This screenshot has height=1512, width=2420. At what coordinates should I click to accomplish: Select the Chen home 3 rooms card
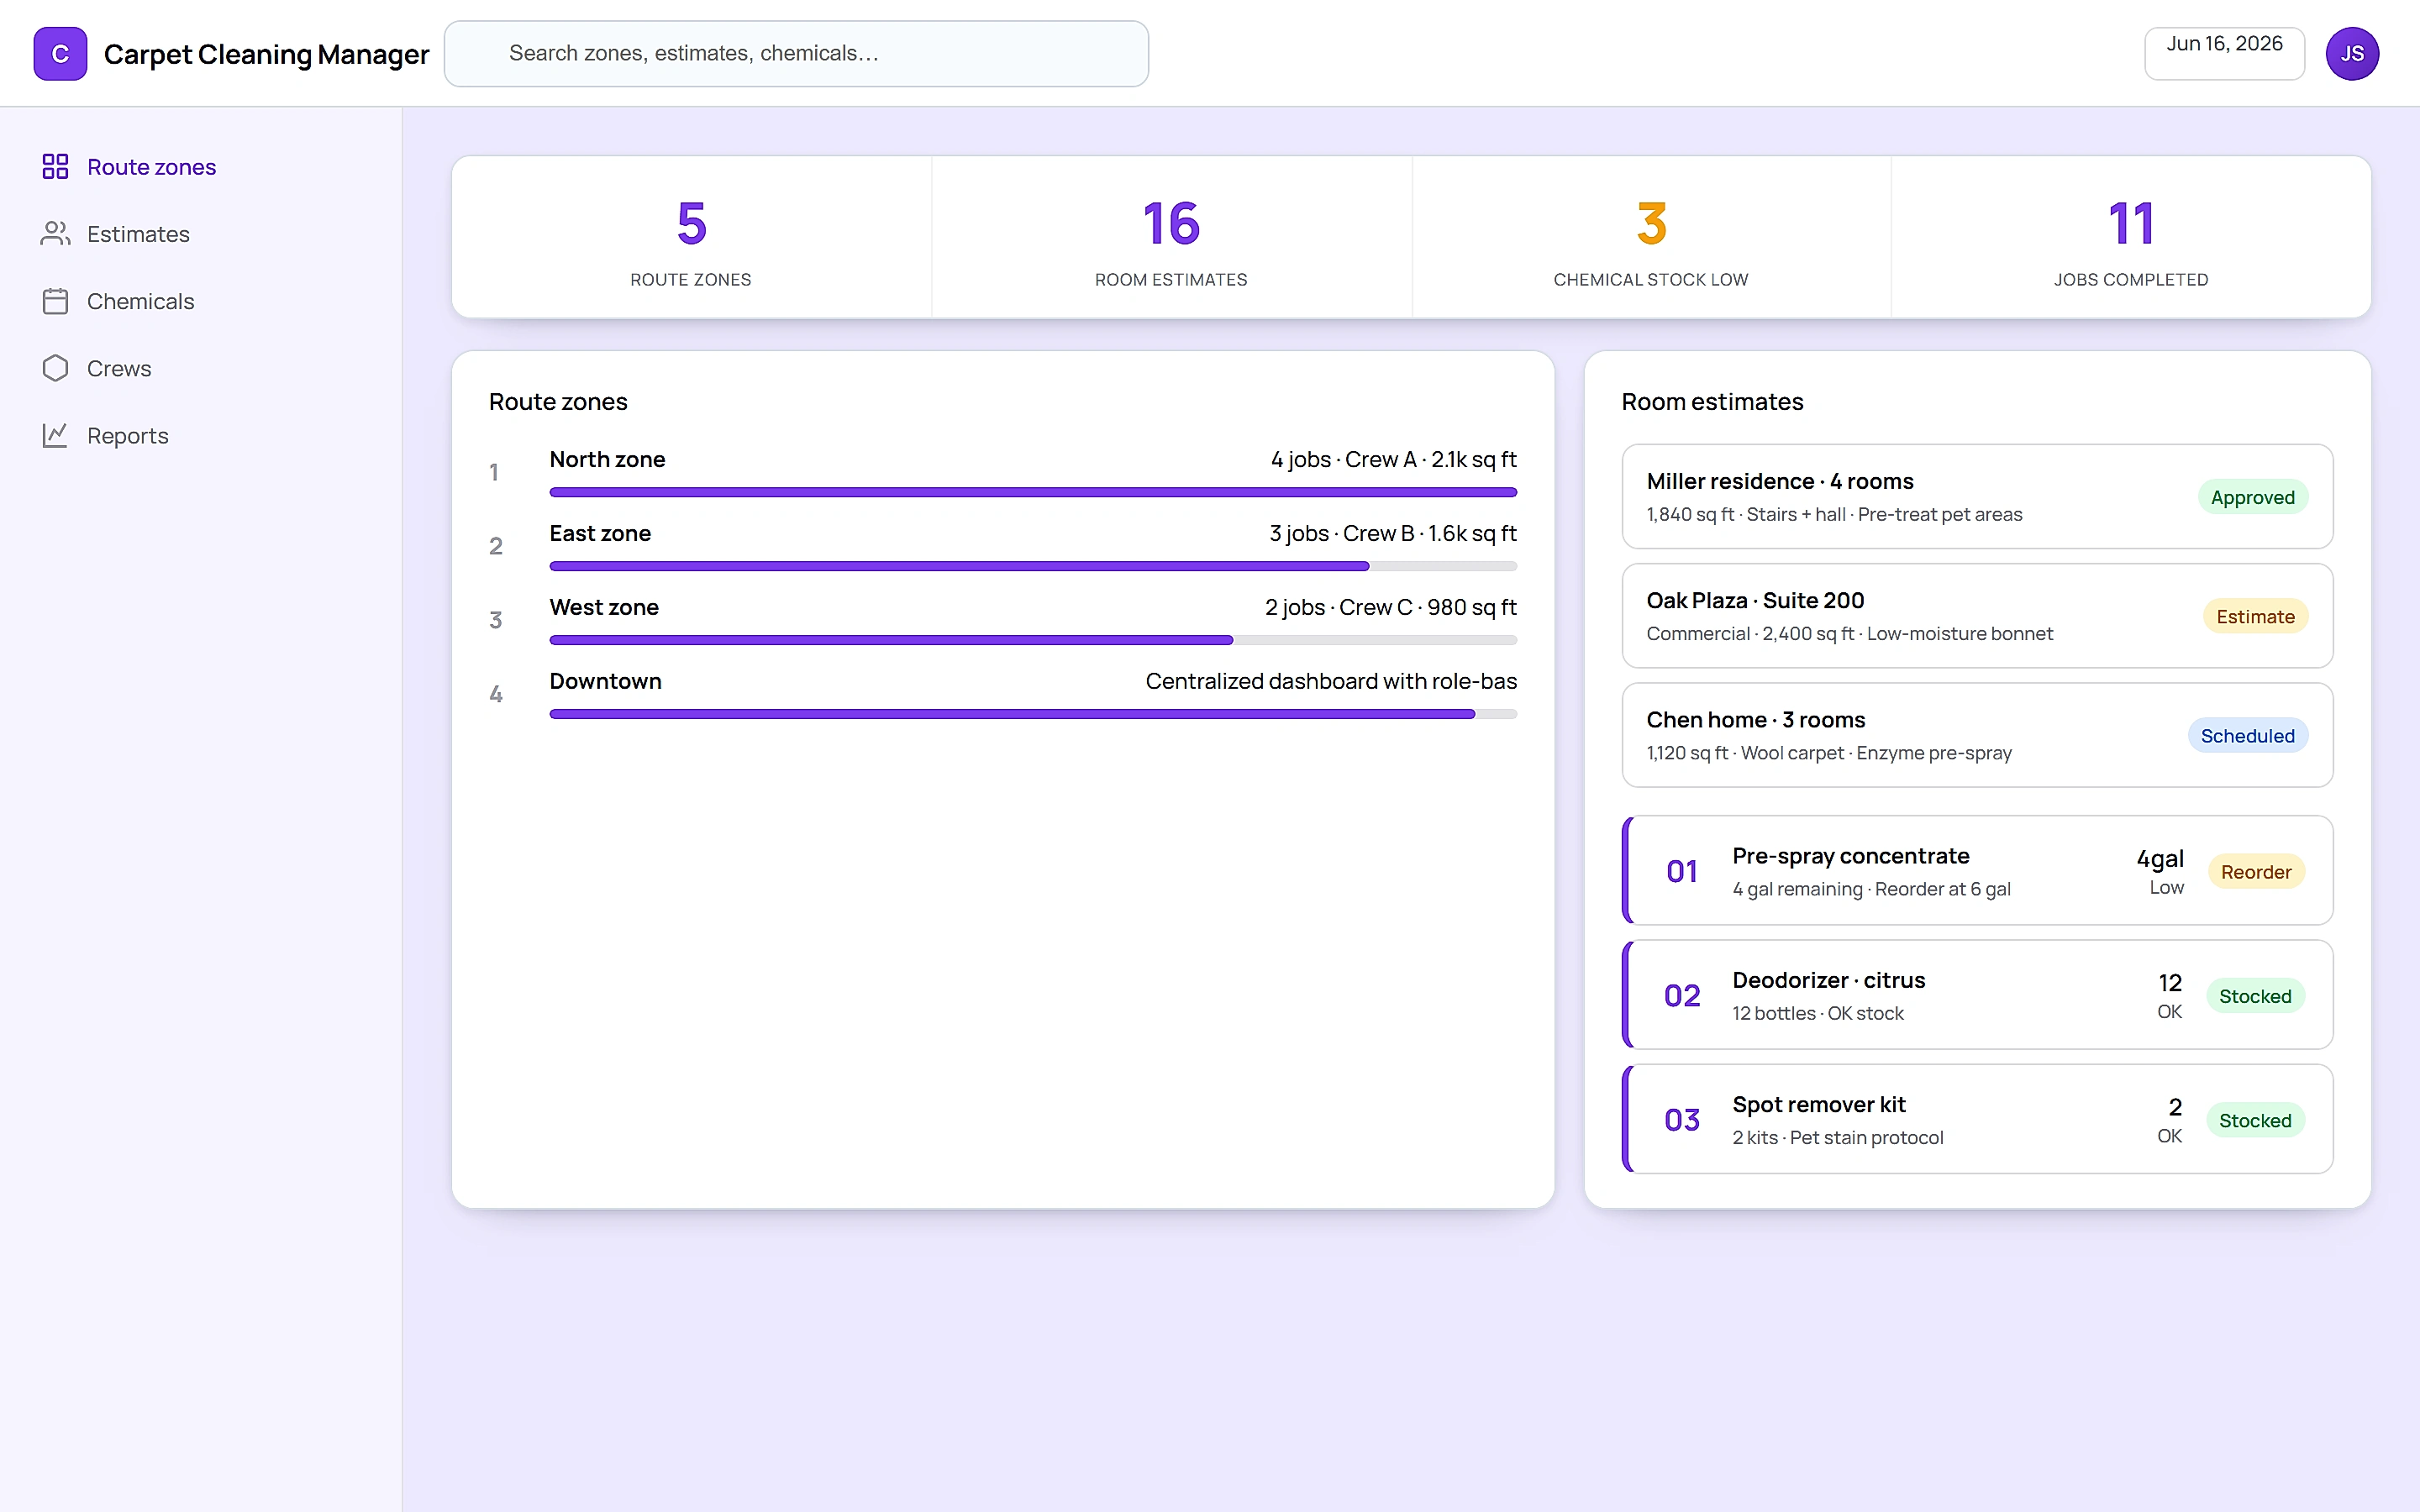pos(1977,735)
